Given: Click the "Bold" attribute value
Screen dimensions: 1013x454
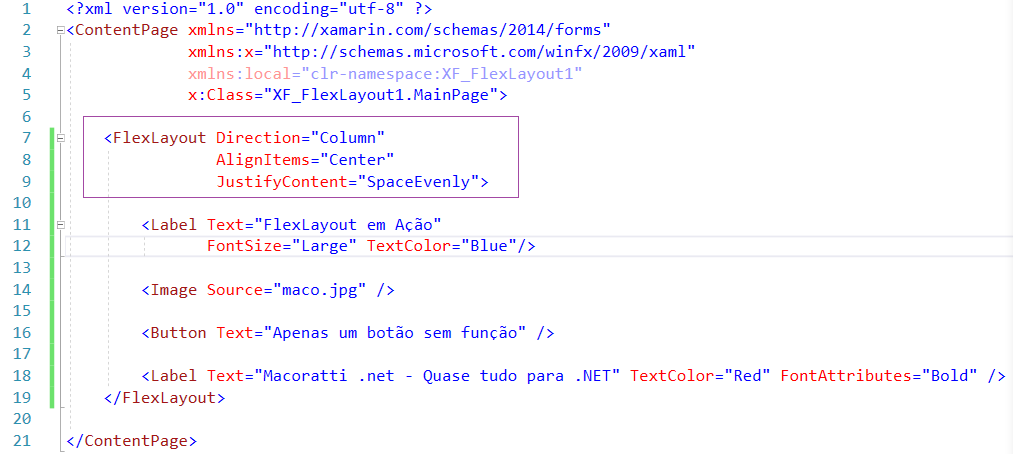Looking at the screenshot, I should tap(949, 376).
